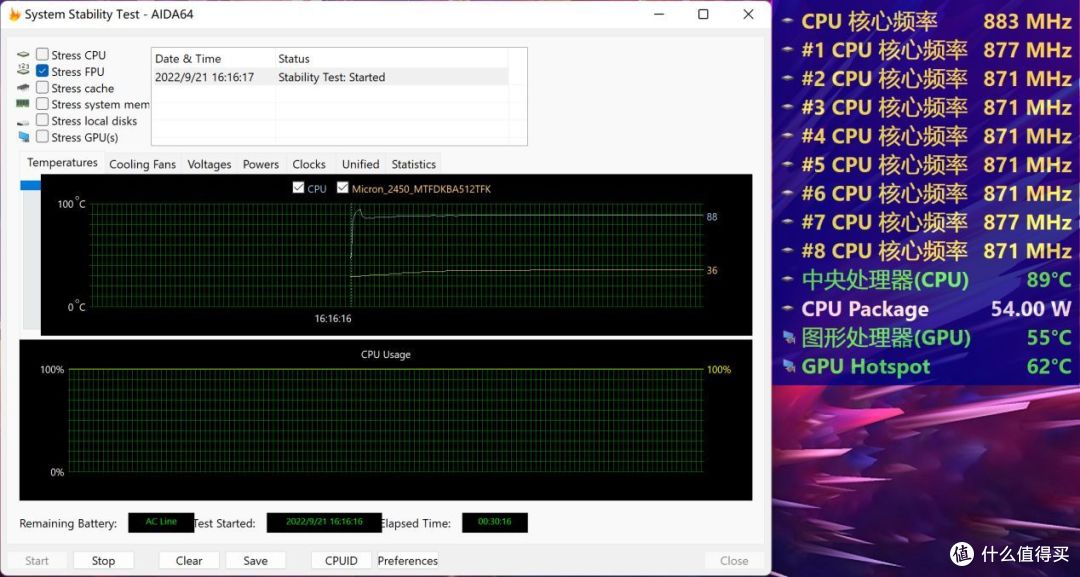Viewport: 1080px width, 577px height.
Task: Enable Stress local disks checkbox
Action: (42, 120)
